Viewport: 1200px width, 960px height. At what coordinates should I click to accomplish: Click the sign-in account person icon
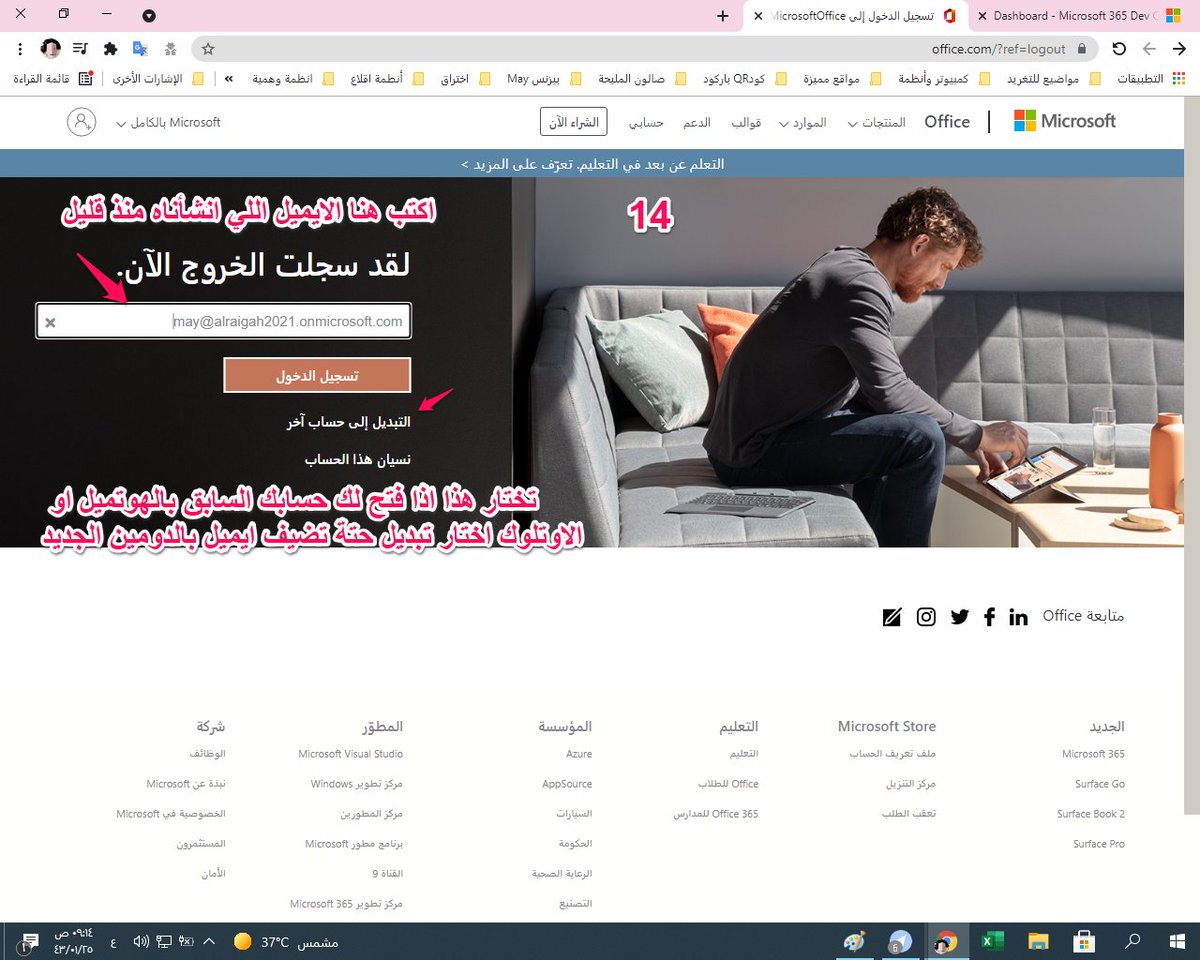(x=82, y=122)
